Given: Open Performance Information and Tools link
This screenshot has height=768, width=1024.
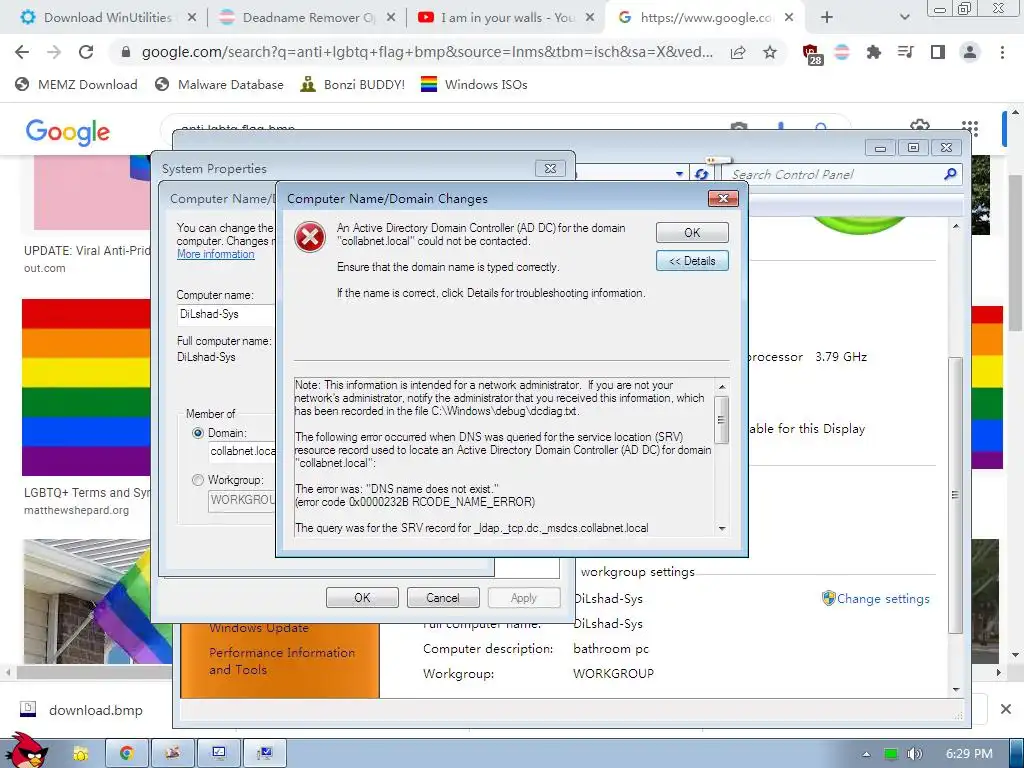Looking at the screenshot, I should click(281, 661).
